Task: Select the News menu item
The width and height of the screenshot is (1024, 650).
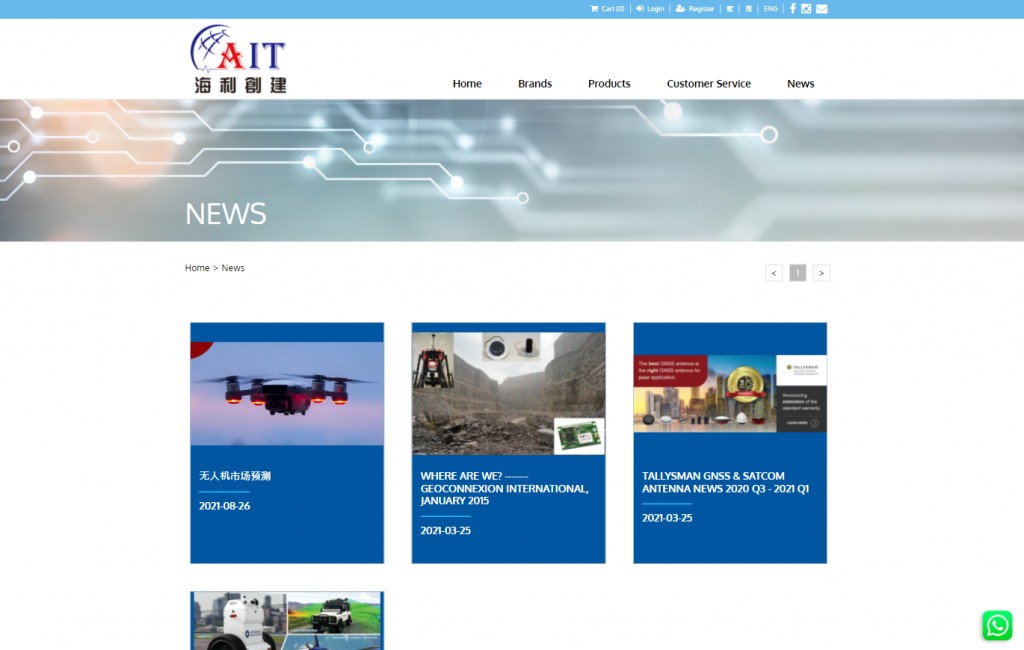Action: [x=800, y=84]
